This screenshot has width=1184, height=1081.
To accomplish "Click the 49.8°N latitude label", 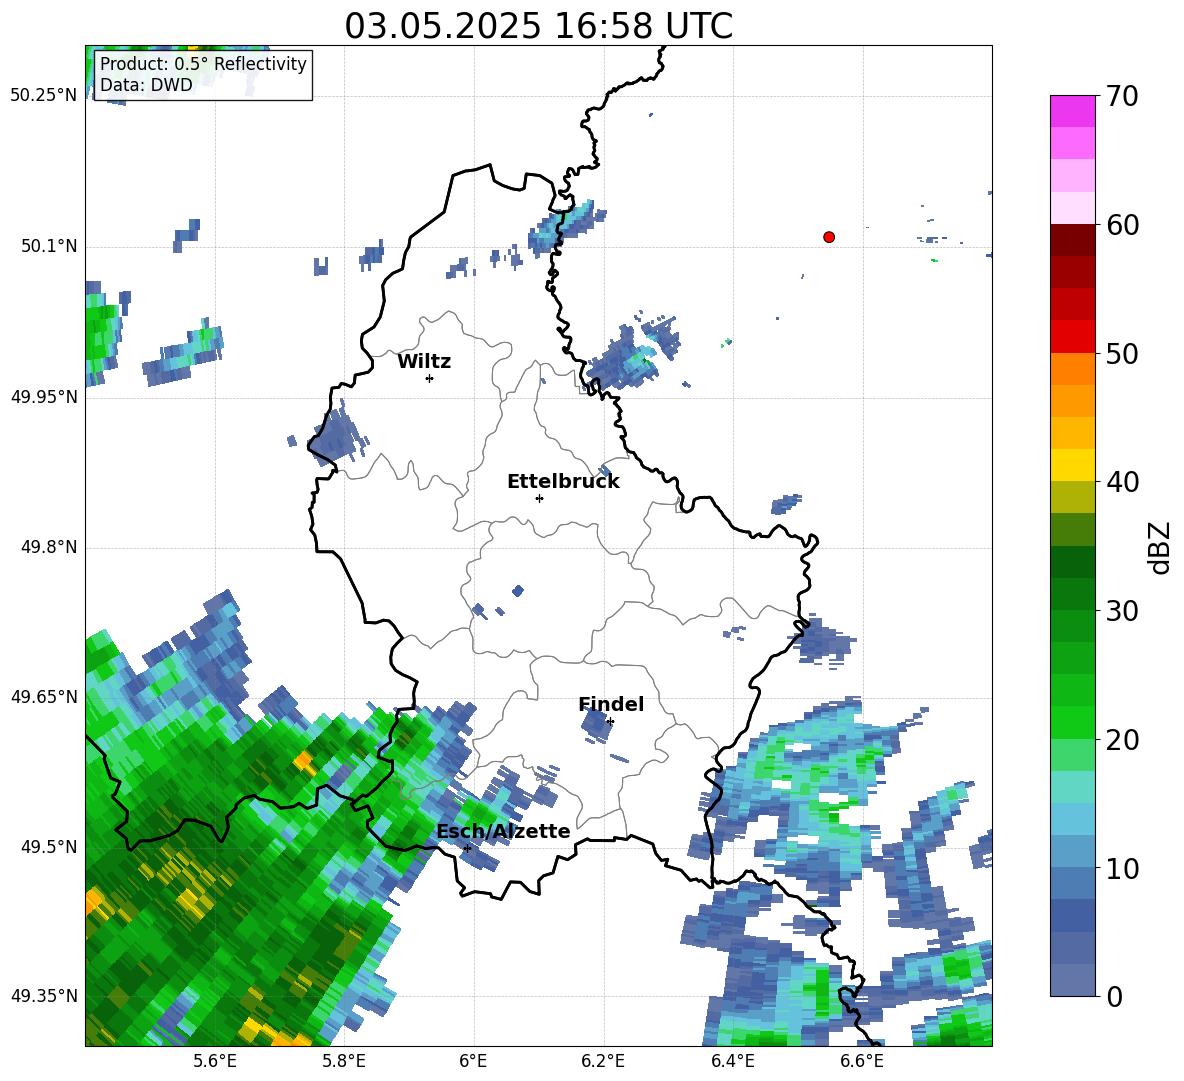I will coord(49,547).
